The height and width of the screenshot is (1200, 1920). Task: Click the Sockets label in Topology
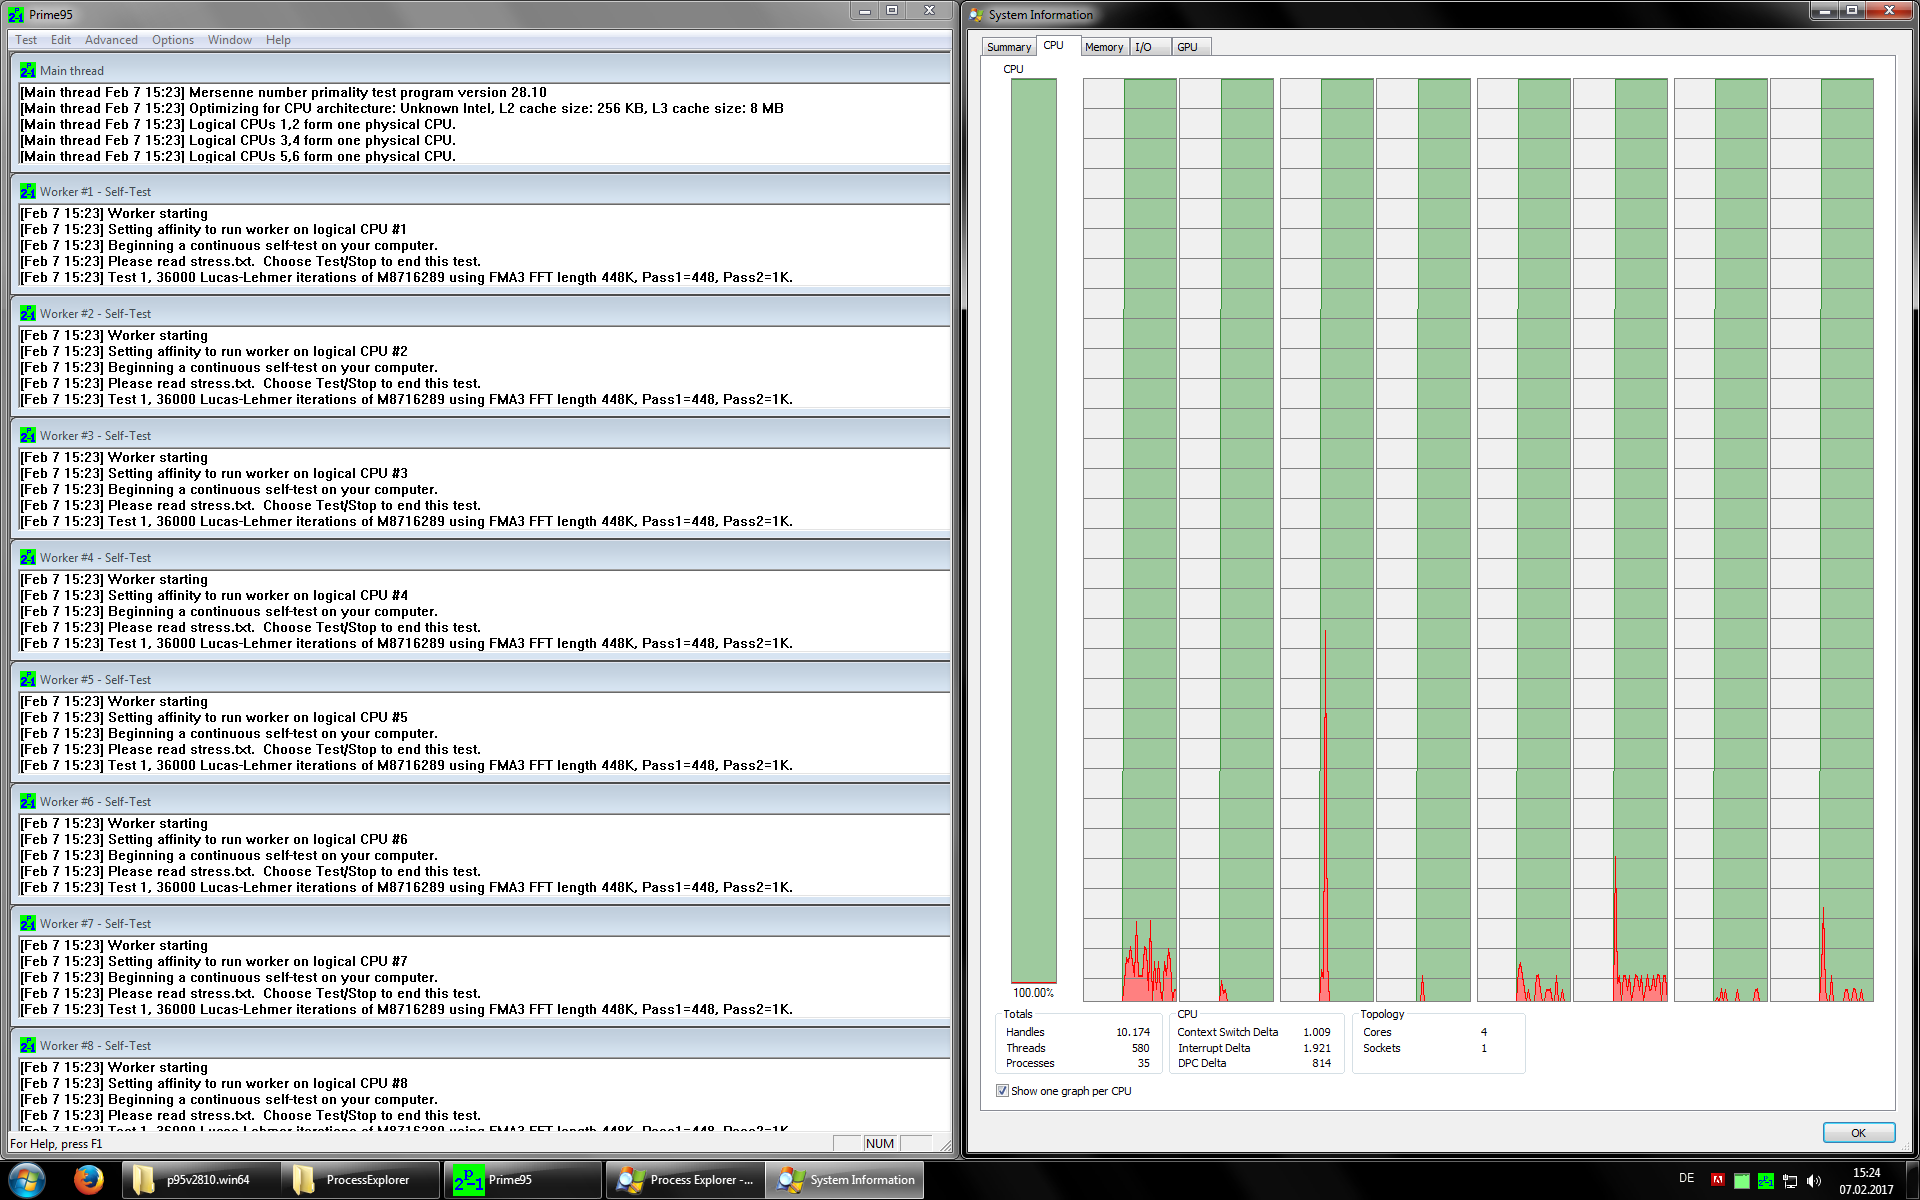(x=1381, y=1048)
